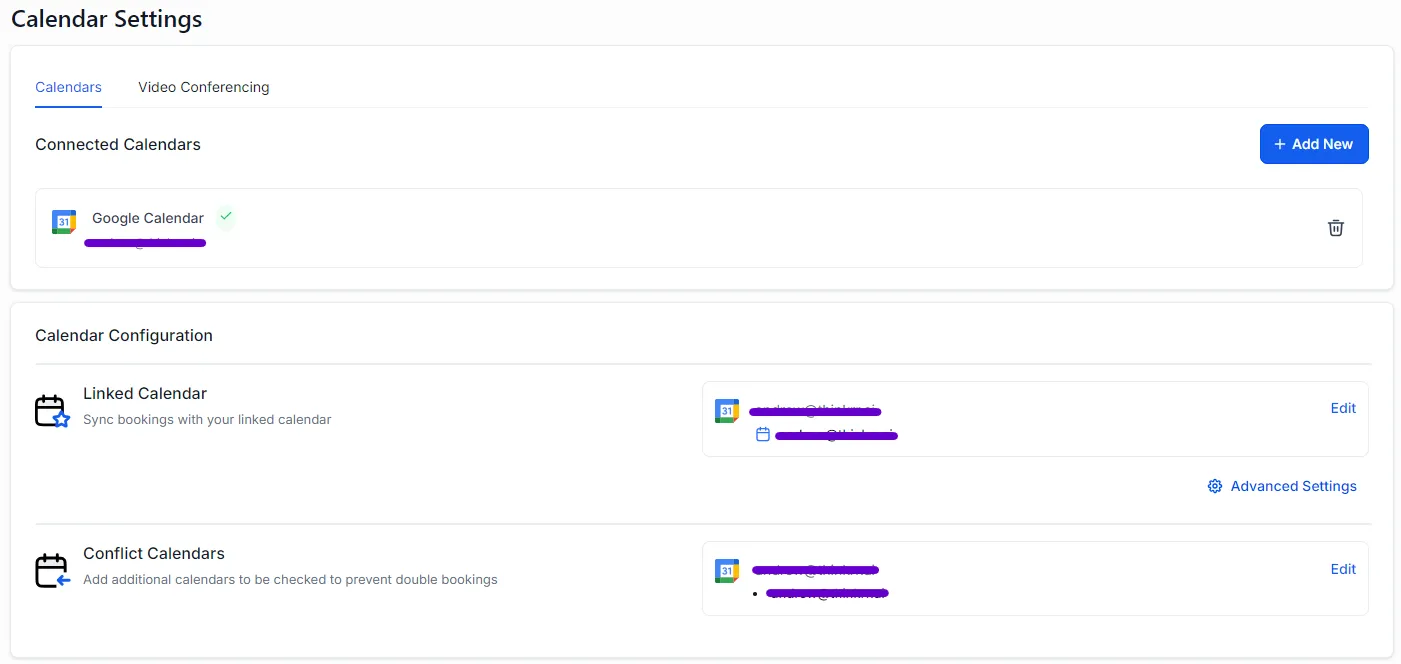Click the conflict calendar email entry

click(827, 593)
